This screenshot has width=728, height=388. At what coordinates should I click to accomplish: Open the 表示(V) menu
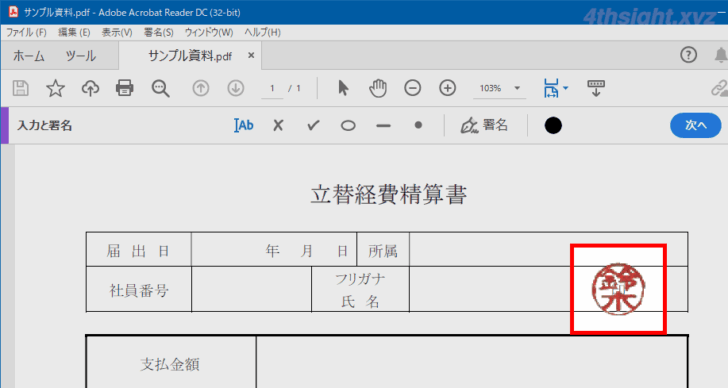pyautogui.click(x=117, y=32)
